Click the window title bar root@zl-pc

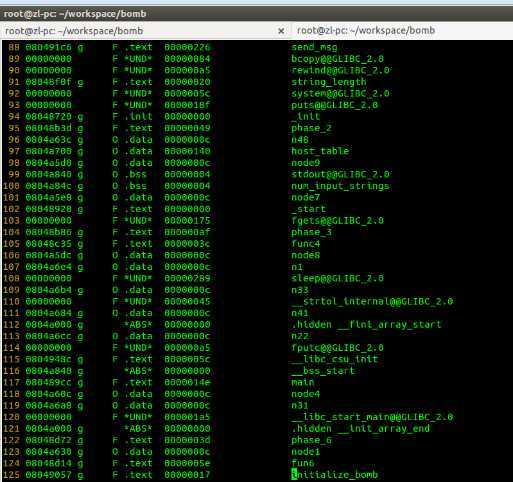[x=75, y=14]
